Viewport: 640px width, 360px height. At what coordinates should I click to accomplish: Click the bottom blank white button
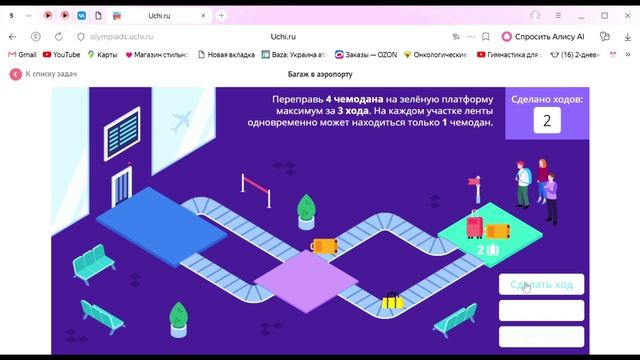pos(541,337)
